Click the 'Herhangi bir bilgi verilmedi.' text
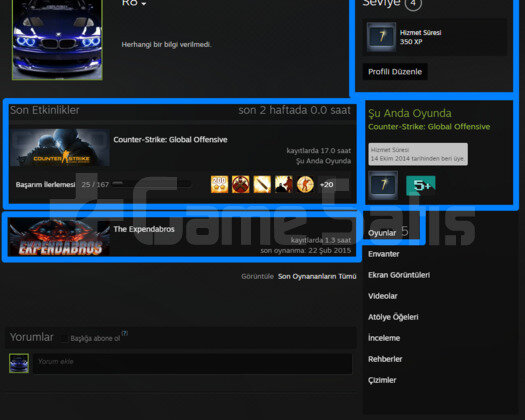525x420 pixels. [x=166, y=45]
